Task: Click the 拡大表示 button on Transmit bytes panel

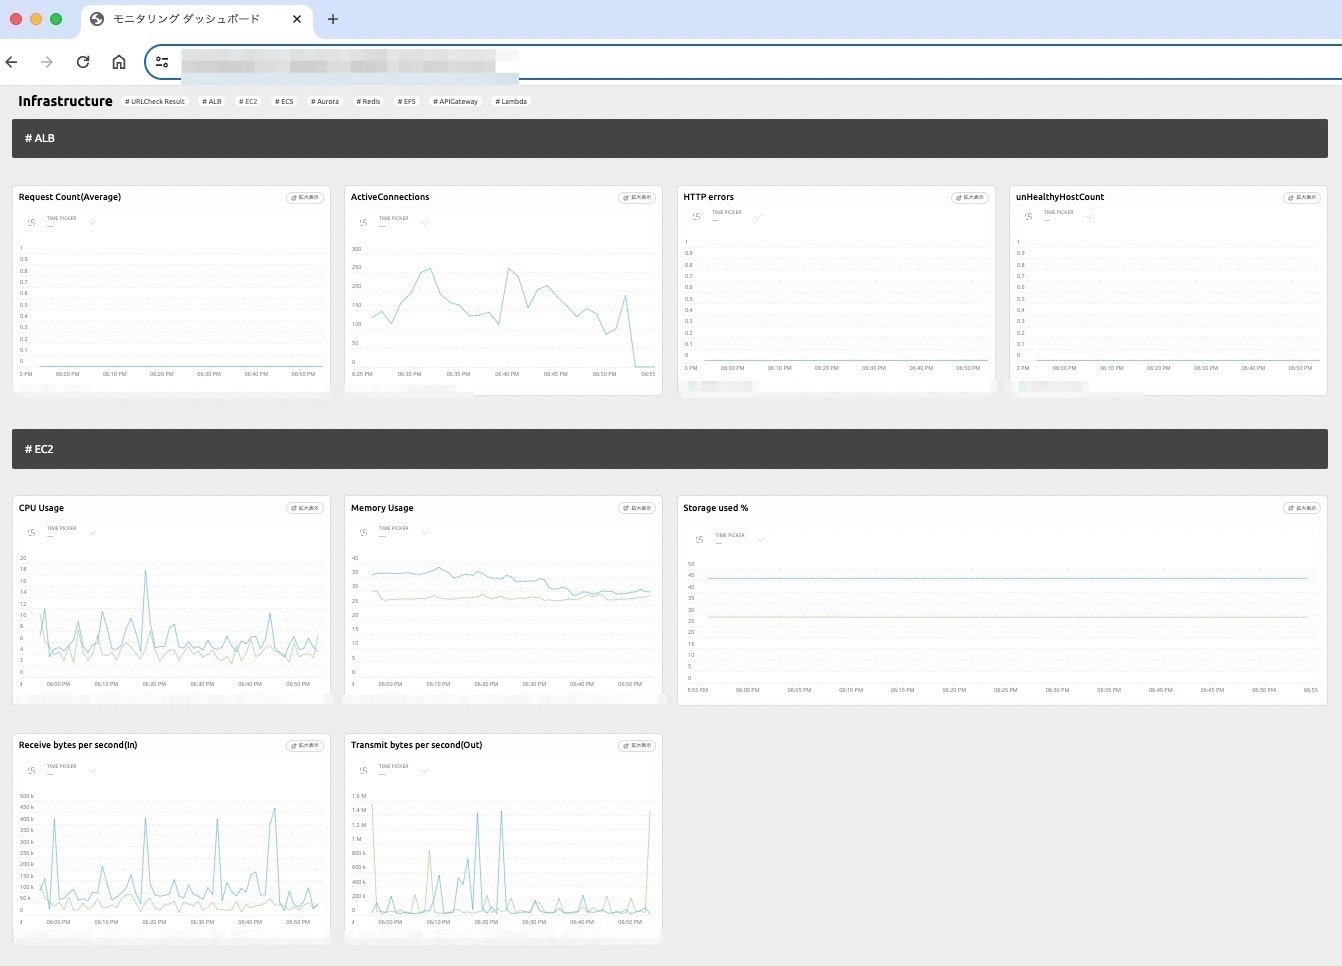Action: pyautogui.click(x=637, y=746)
